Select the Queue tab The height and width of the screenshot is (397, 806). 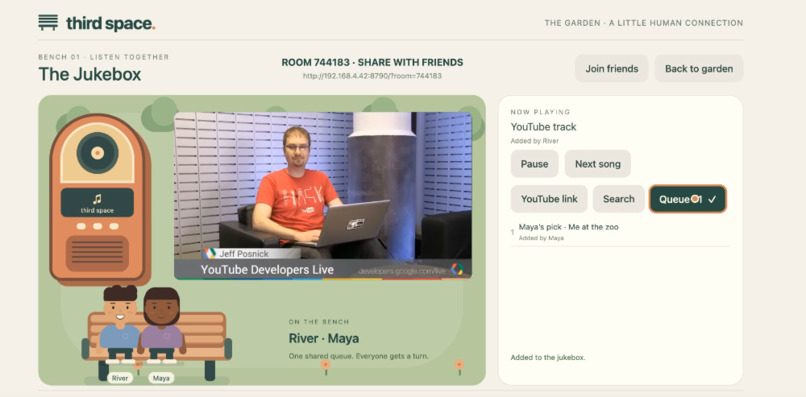pyautogui.click(x=687, y=199)
